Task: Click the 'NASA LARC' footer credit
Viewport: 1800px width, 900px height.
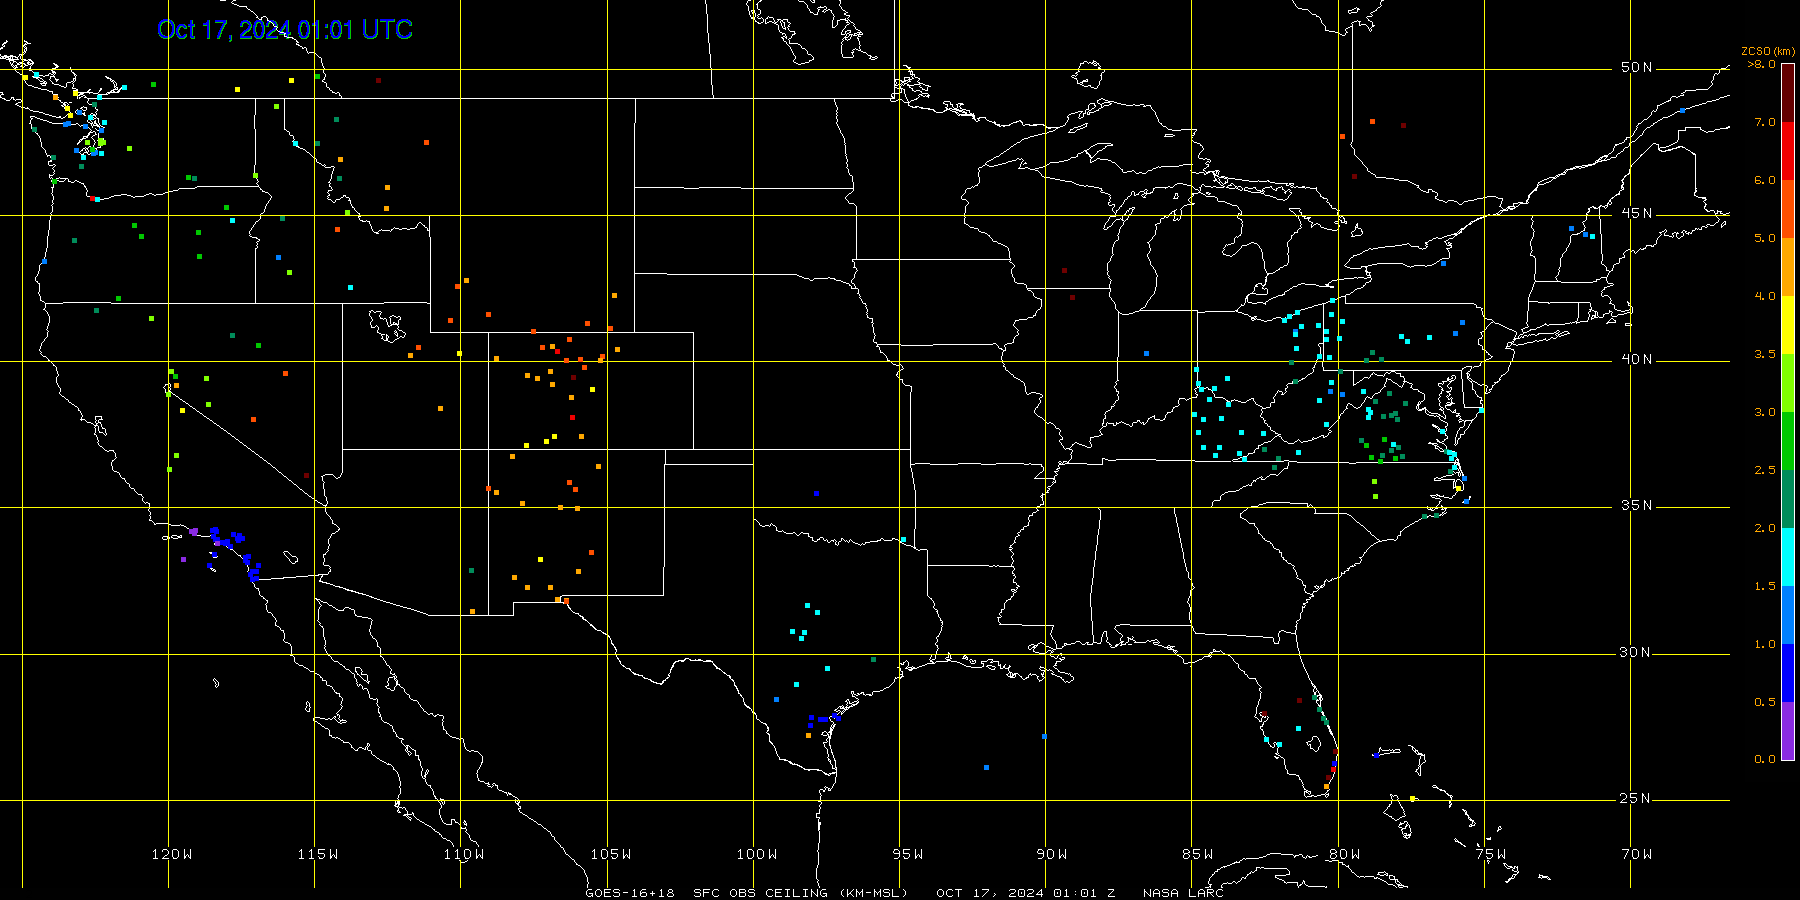Action: click(x=1183, y=893)
